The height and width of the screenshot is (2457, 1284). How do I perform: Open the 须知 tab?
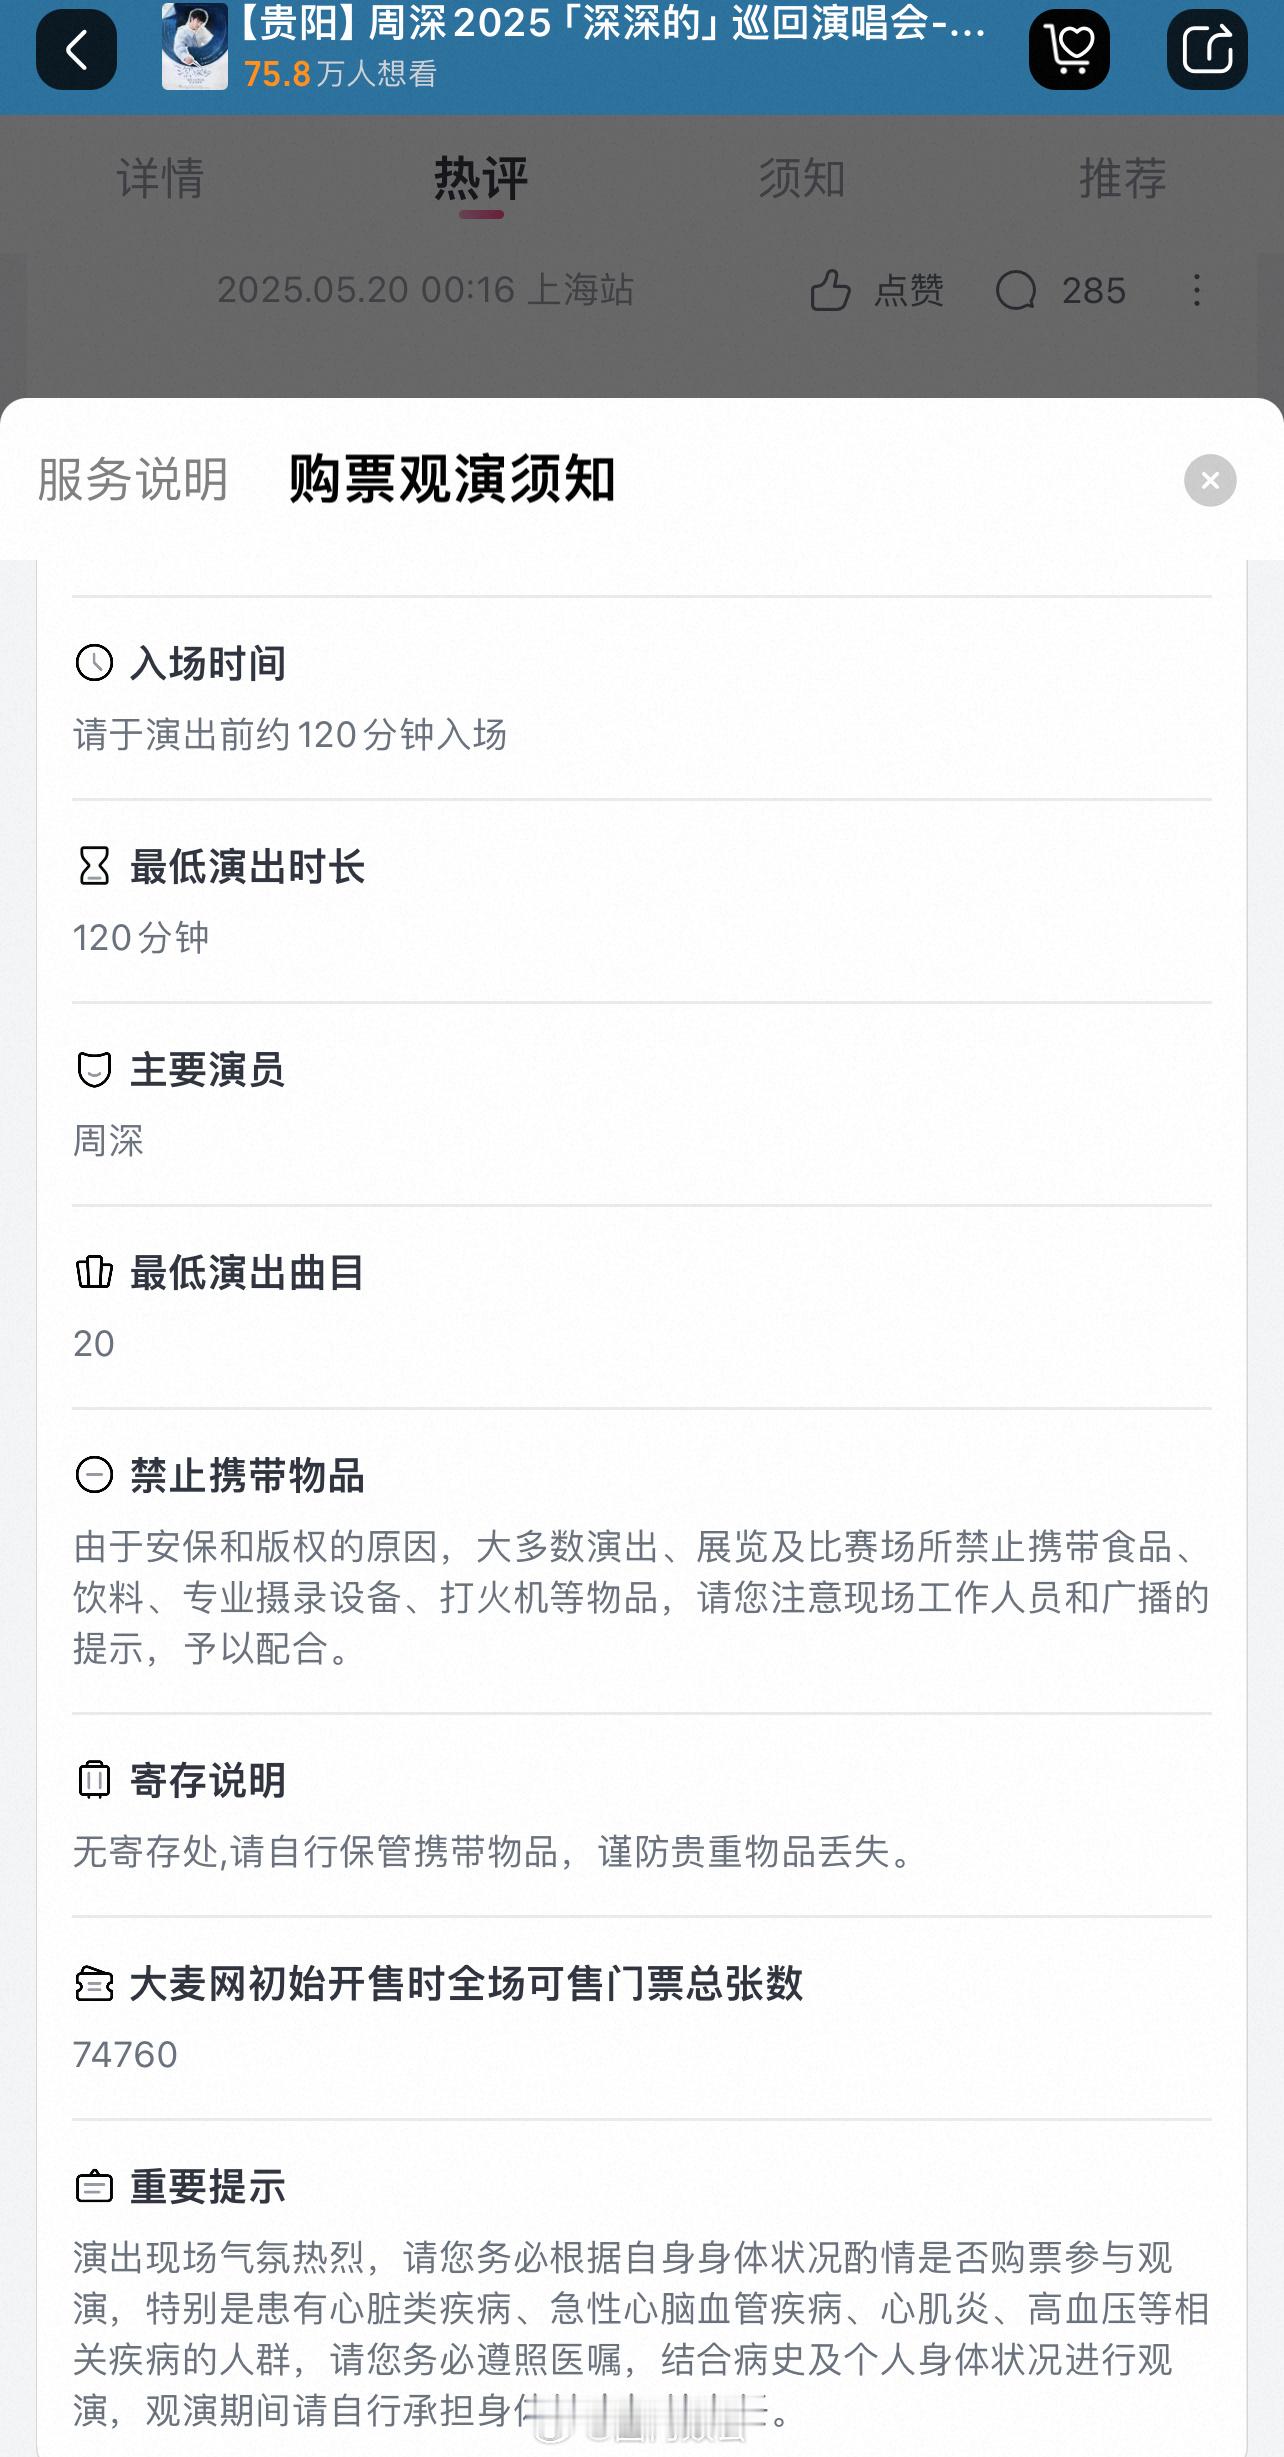coord(802,179)
